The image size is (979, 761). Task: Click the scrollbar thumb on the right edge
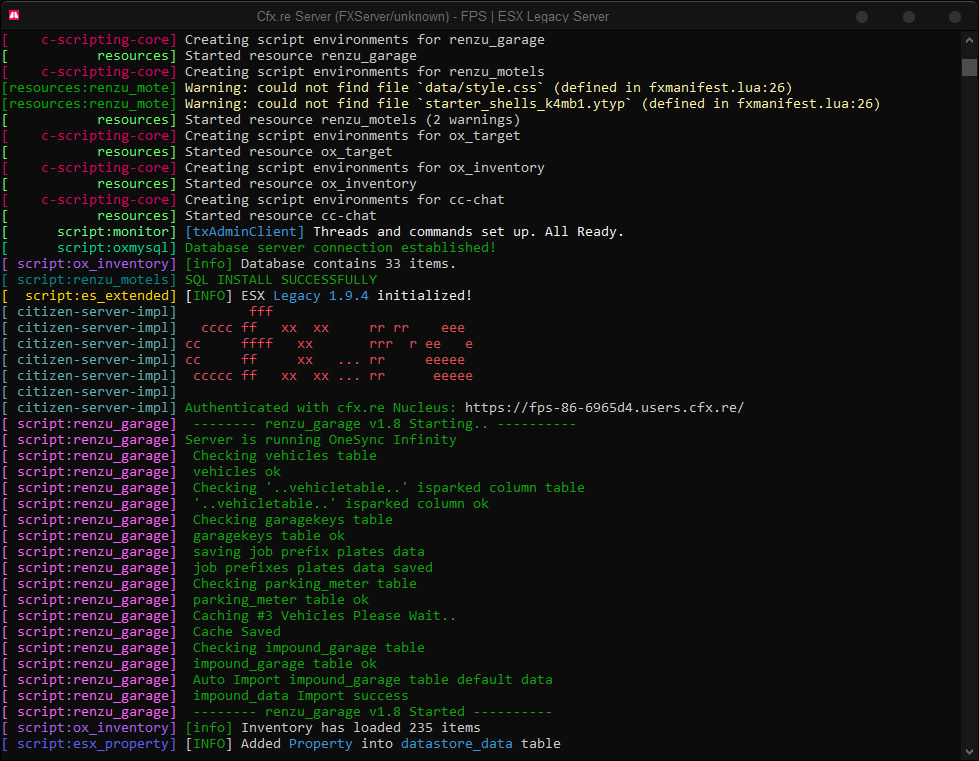(x=968, y=66)
